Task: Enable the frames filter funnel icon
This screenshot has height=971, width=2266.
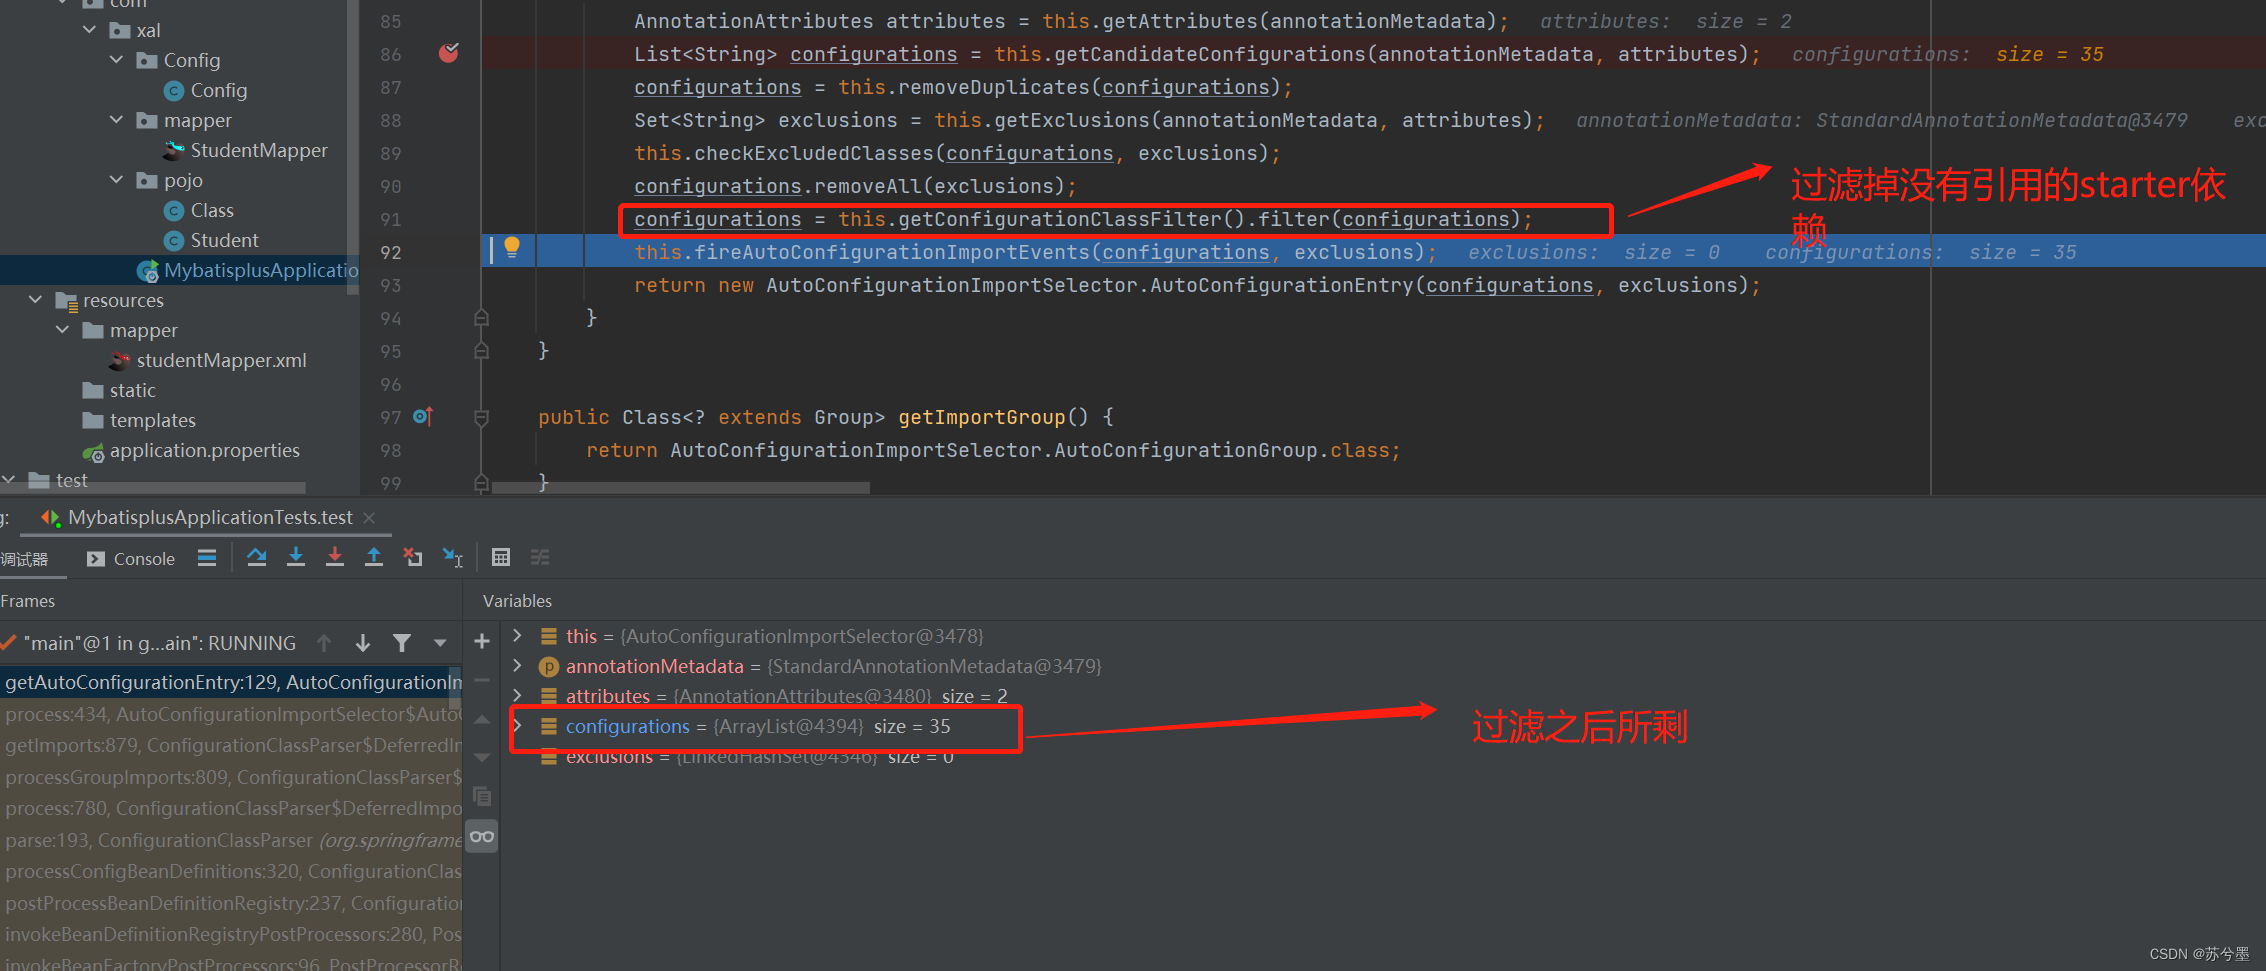Action: pyautogui.click(x=402, y=642)
